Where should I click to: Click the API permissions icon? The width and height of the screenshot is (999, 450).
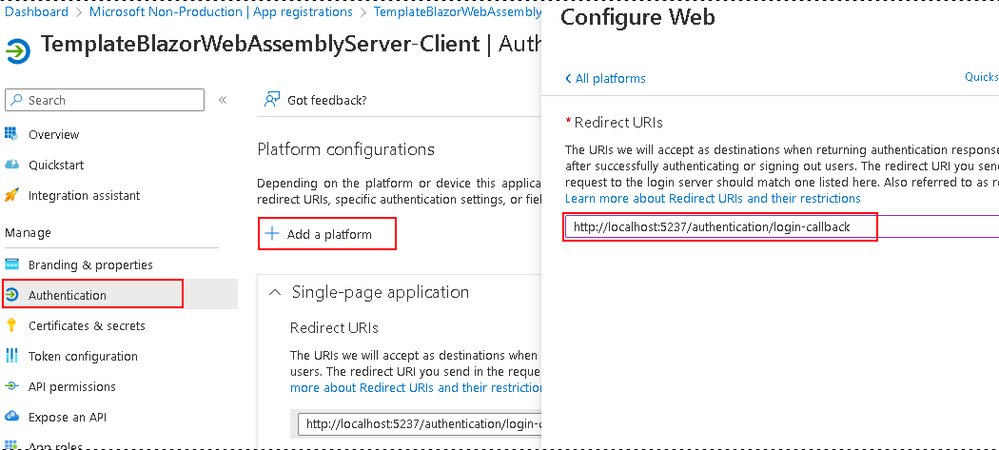11,386
